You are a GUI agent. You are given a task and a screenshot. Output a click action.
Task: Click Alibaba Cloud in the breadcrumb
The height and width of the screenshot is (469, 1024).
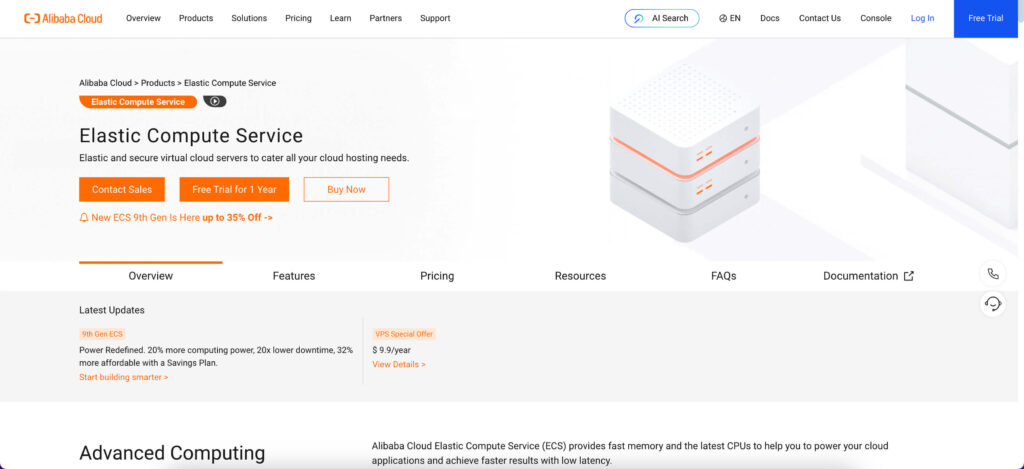click(105, 83)
